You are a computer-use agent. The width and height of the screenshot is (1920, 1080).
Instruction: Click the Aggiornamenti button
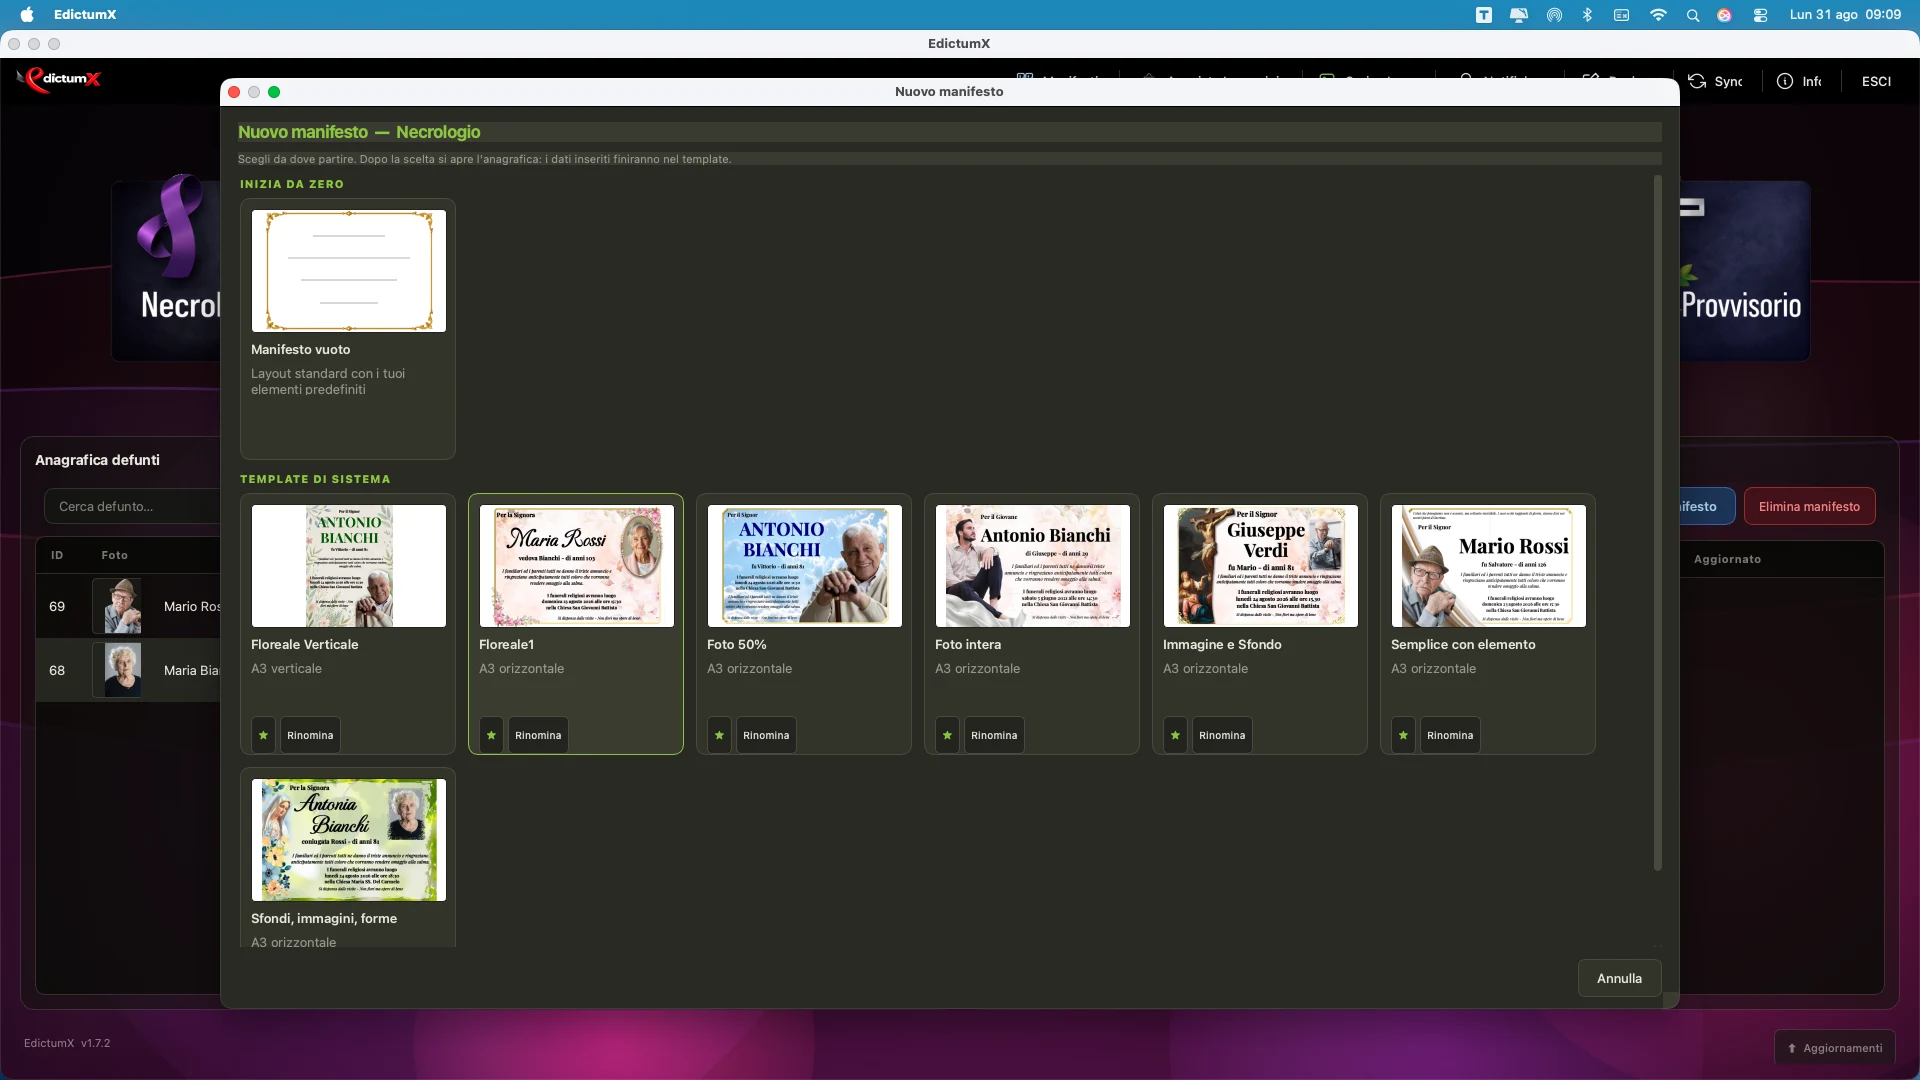pyautogui.click(x=1834, y=1048)
